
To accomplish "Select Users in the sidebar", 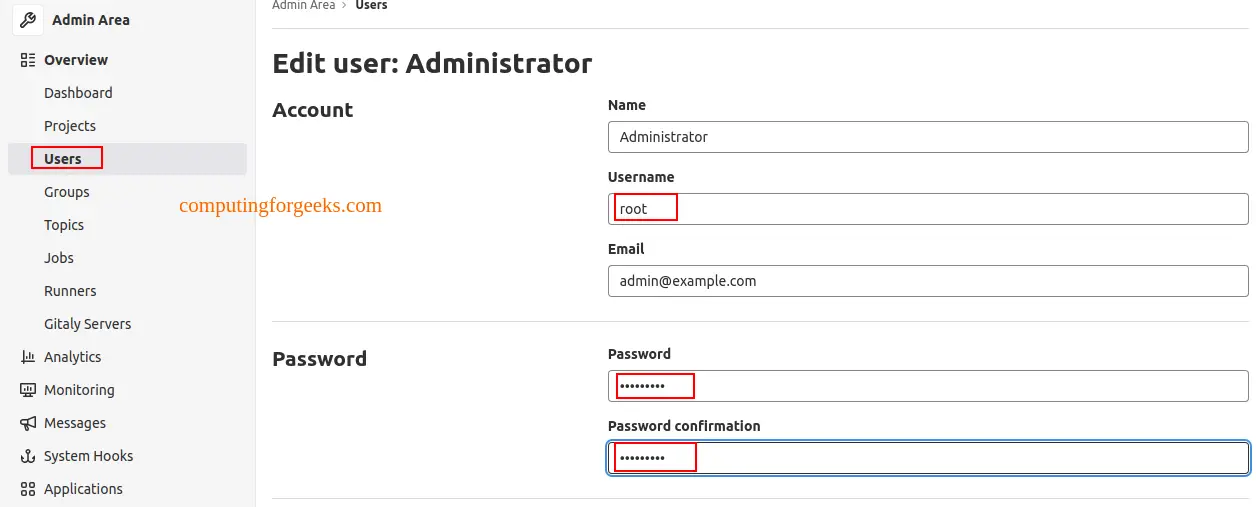I will click(x=63, y=159).
